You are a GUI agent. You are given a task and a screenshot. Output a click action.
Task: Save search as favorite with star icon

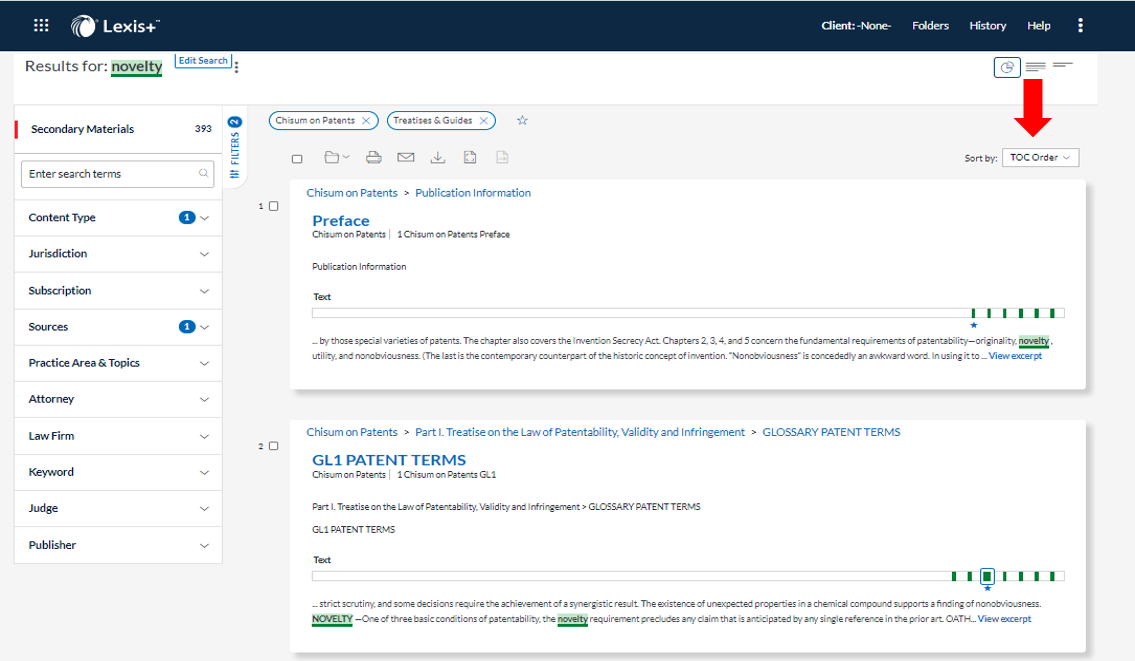tap(523, 120)
